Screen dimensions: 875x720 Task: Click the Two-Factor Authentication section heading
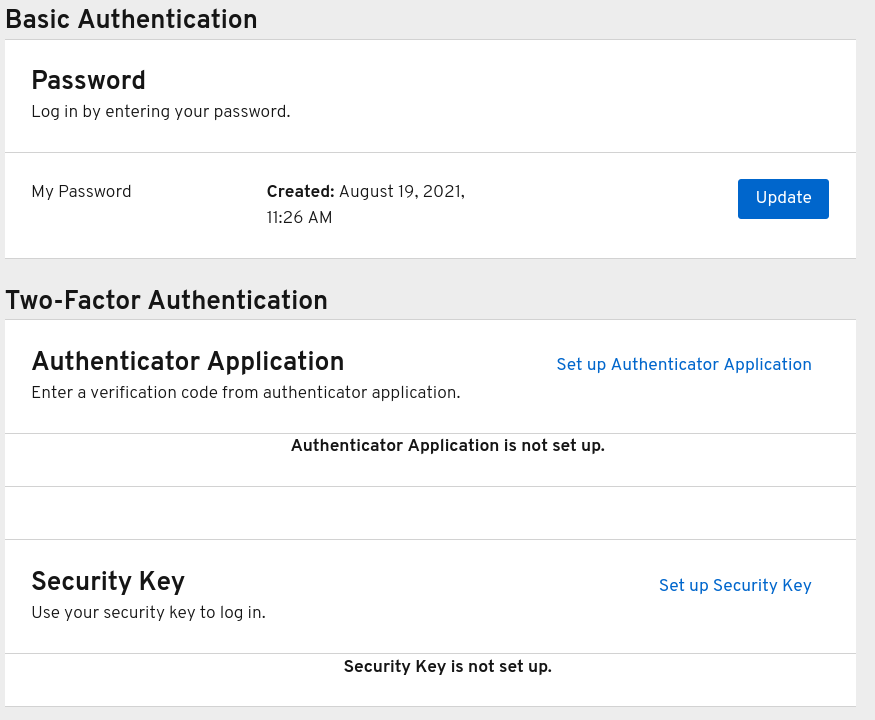(x=166, y=301)
